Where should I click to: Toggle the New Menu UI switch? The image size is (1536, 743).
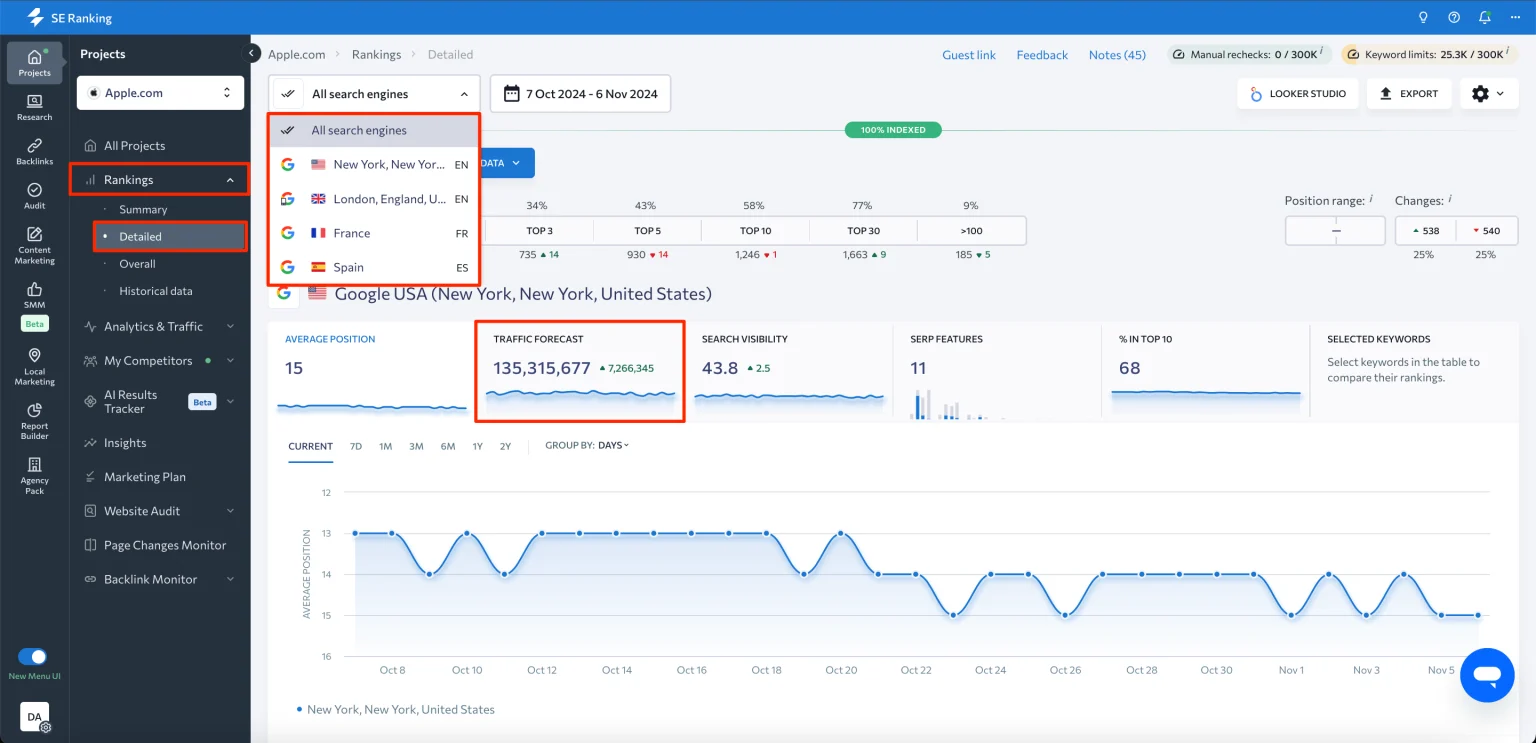click(x=33, y=657)
